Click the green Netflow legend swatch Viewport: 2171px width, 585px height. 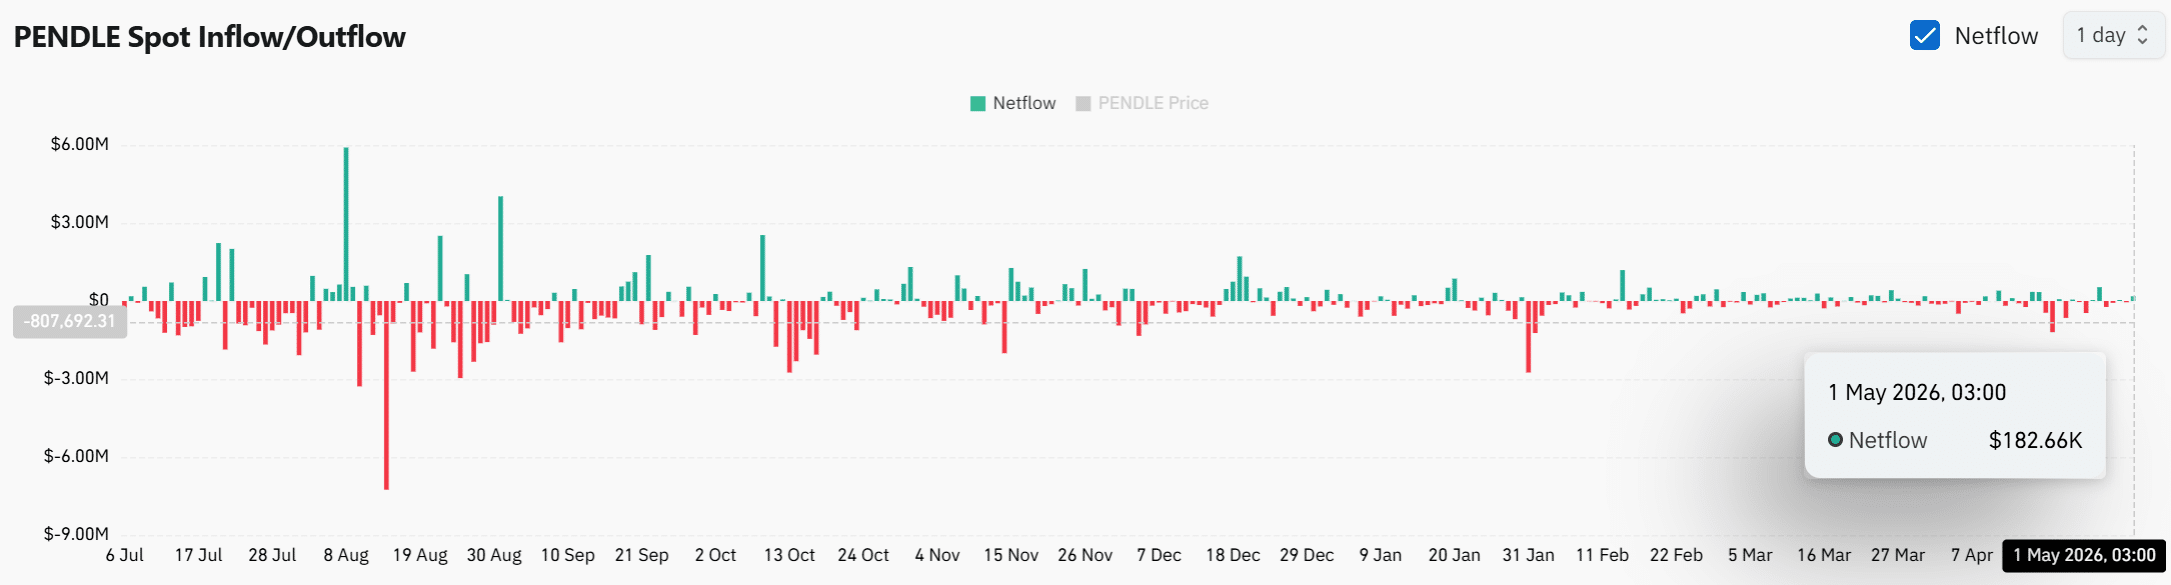978,103
